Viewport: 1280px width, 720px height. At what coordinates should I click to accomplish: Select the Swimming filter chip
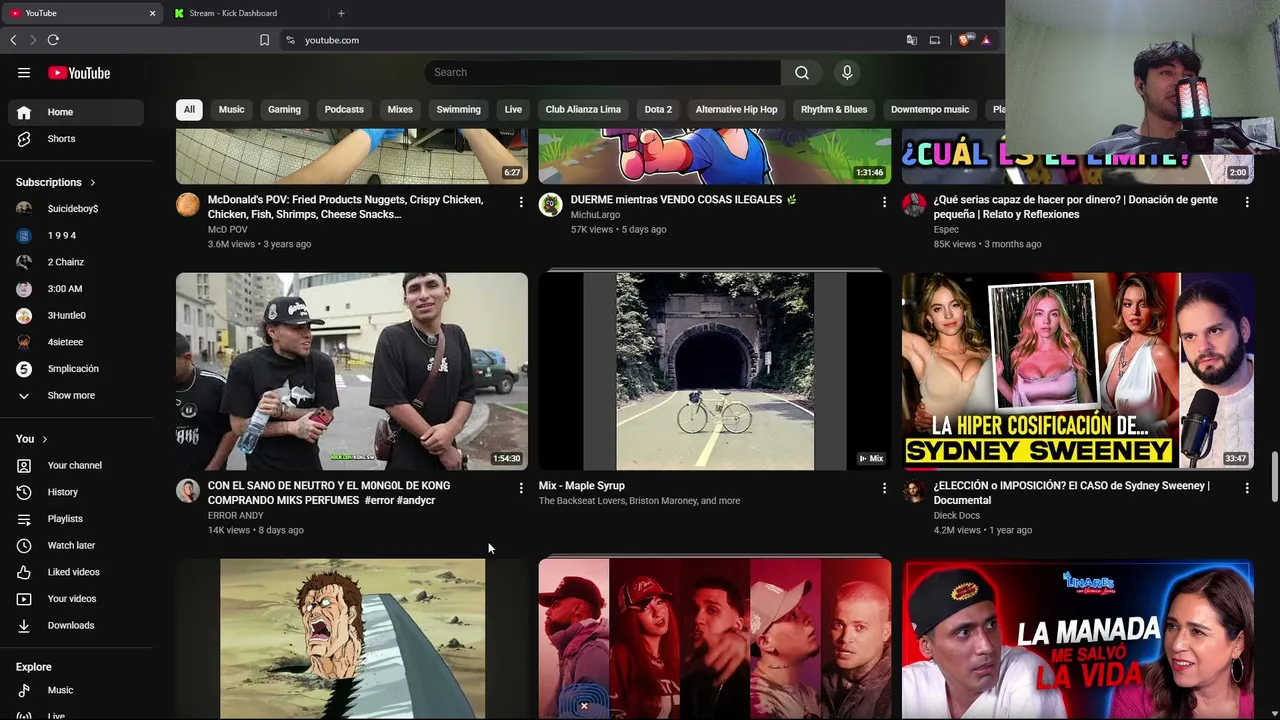click(x=459, y=109)
